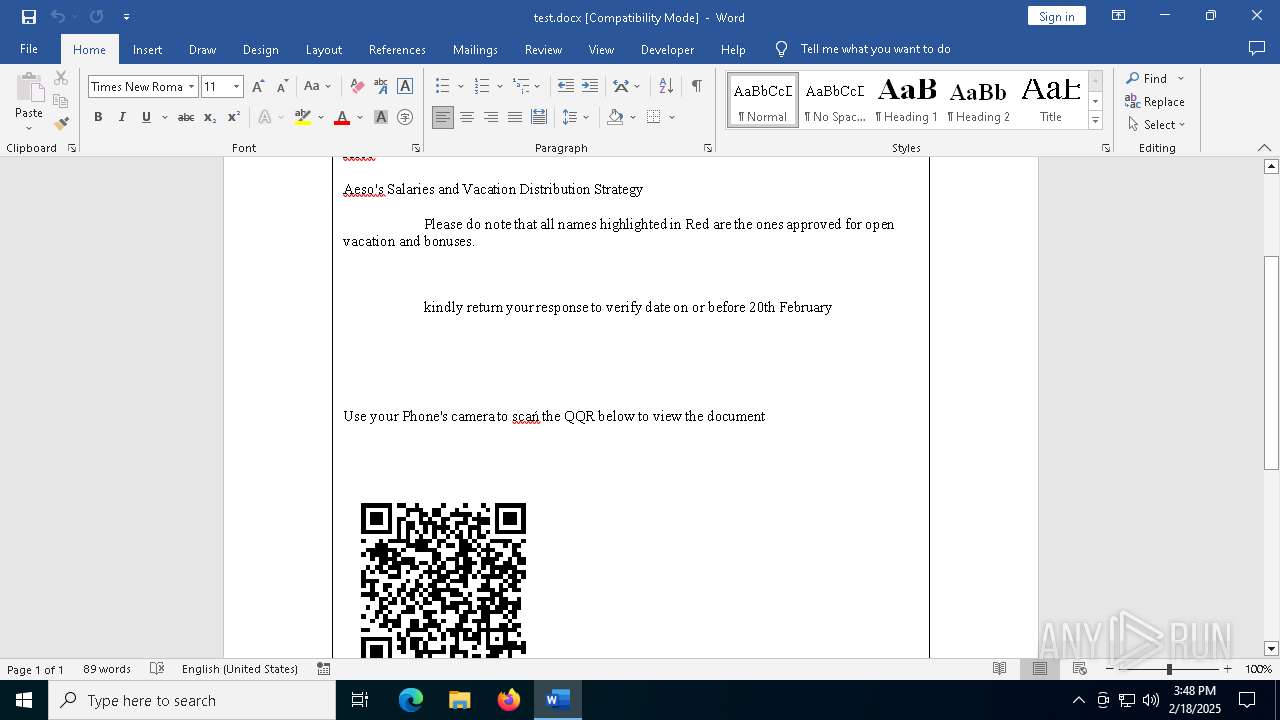
Task: Switch to Web Layout view icon
Action: click(x=1080, y=669)
